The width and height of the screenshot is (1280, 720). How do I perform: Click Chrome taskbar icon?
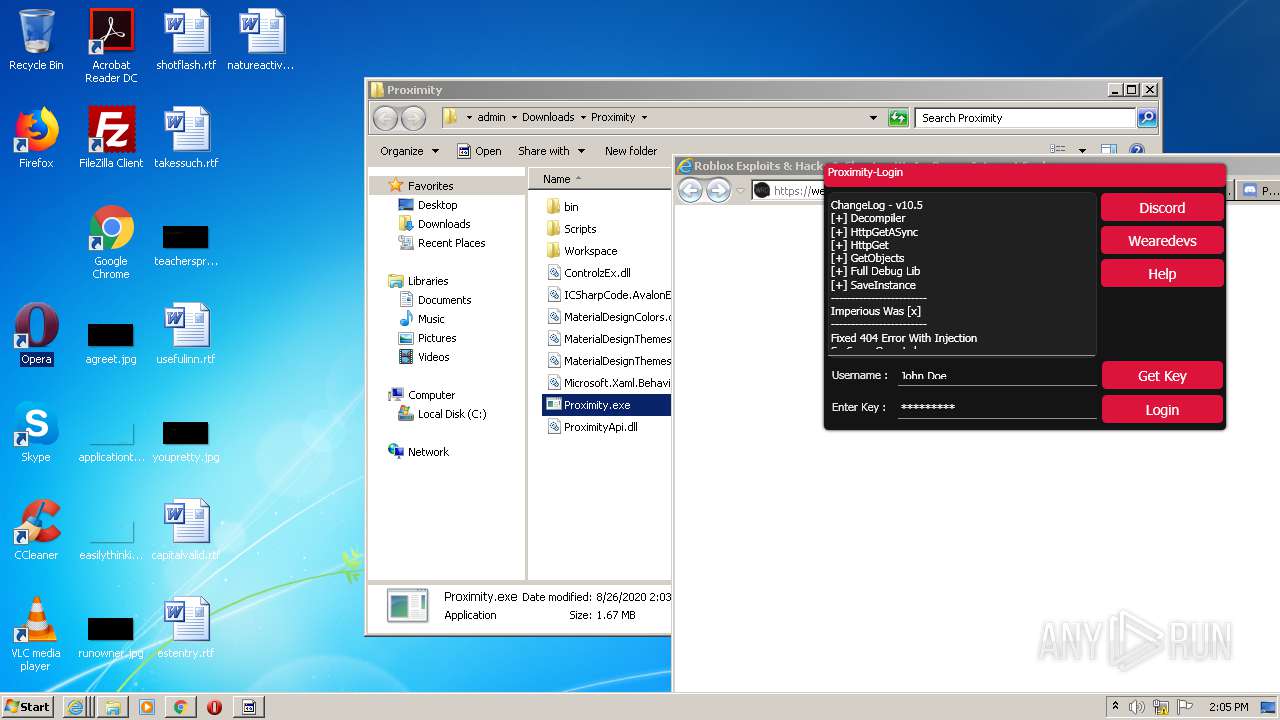[180, 707]
